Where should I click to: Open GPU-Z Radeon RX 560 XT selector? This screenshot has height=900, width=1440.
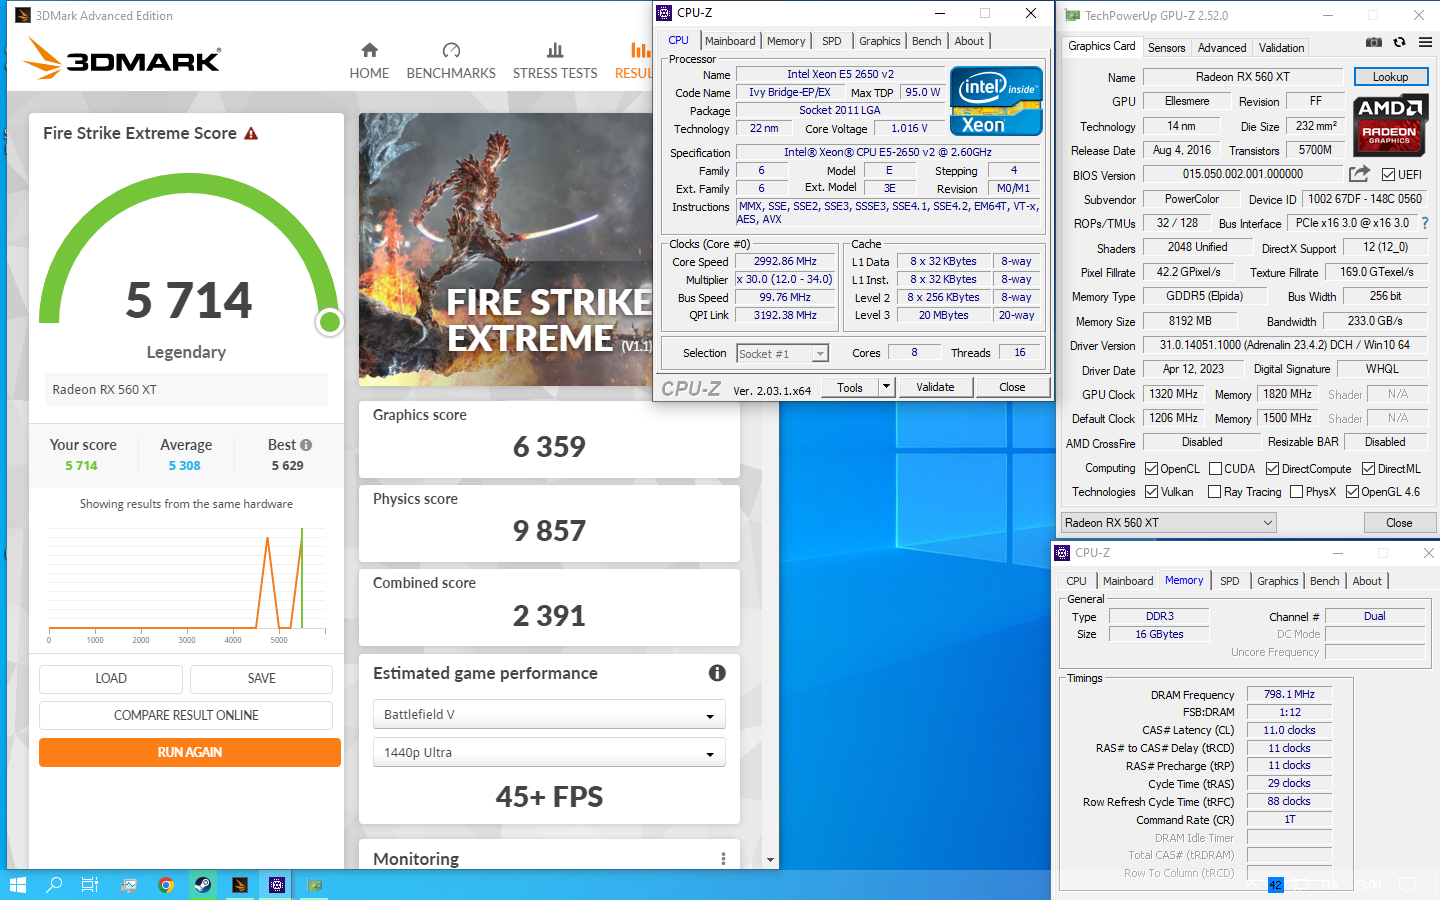click(1169, 522)
